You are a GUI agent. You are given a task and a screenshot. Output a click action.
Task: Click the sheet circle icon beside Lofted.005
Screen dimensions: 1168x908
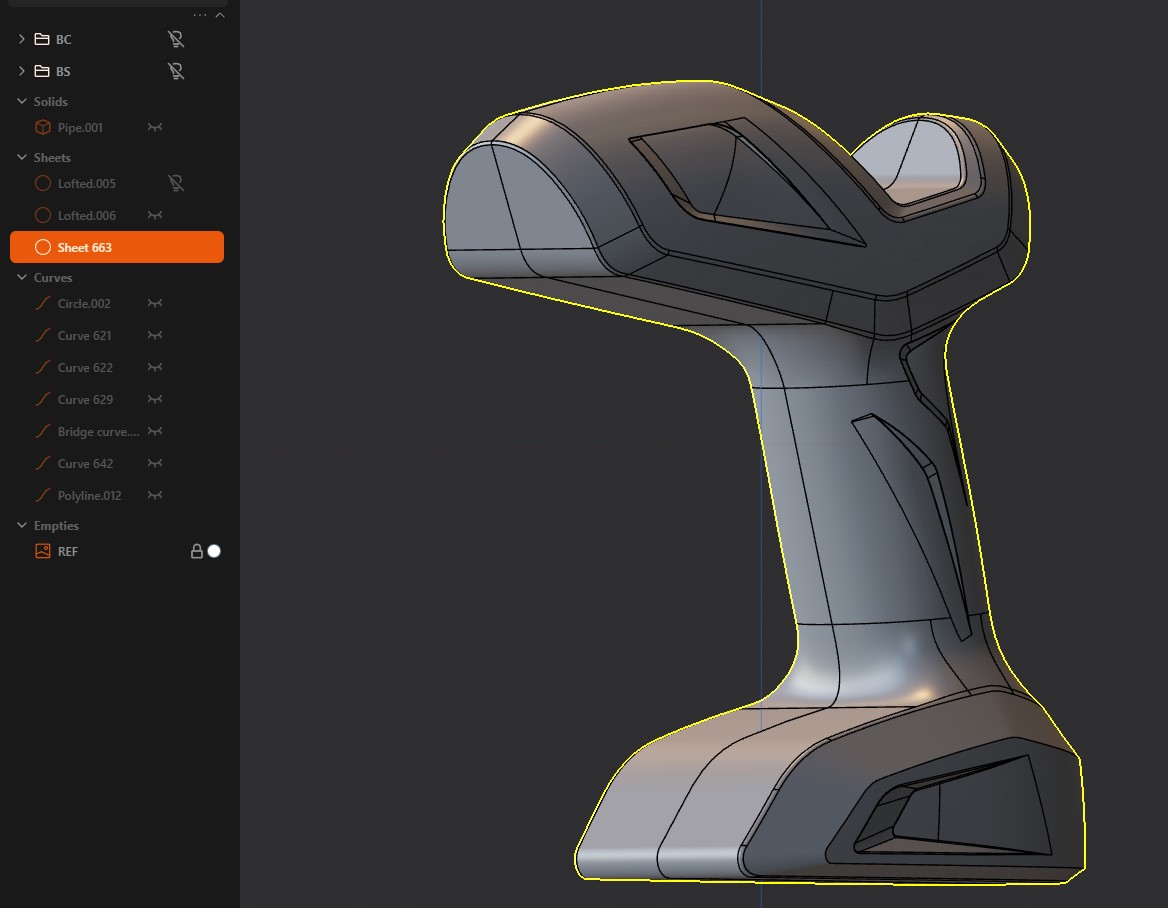coord(42,183)
